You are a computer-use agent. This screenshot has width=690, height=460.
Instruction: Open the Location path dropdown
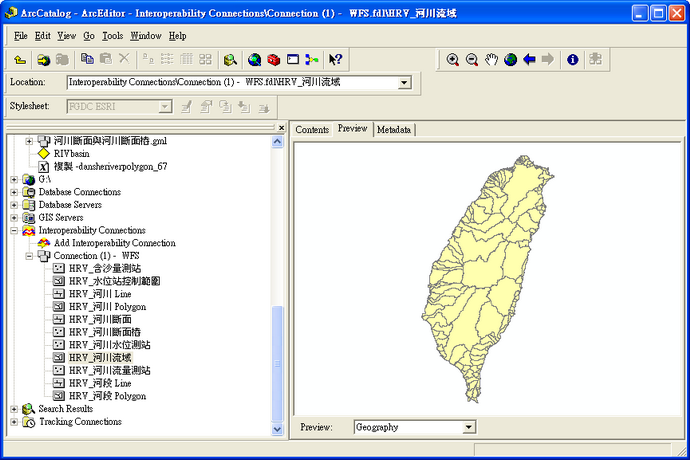tap(404, 83)
